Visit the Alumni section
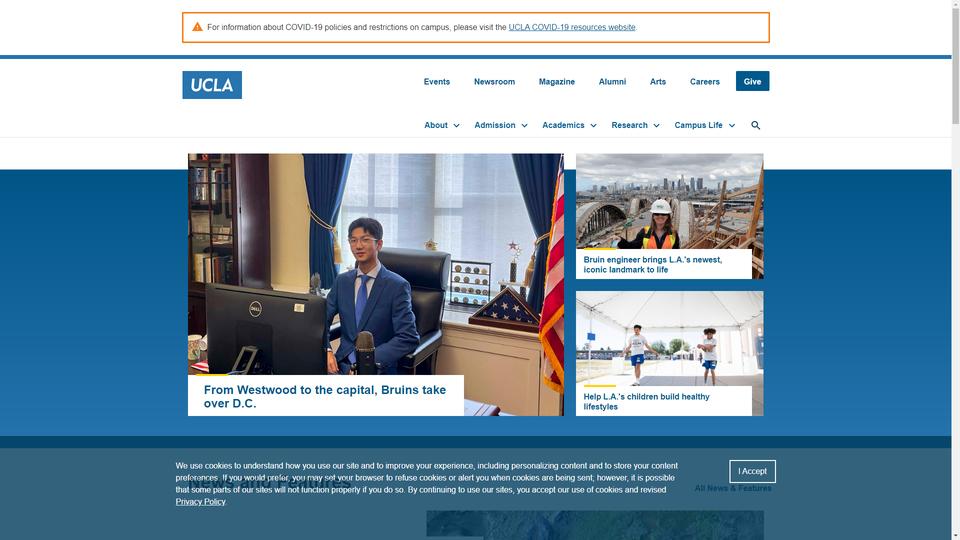Viewport: 960px width, 540px height. pos(612,81)
